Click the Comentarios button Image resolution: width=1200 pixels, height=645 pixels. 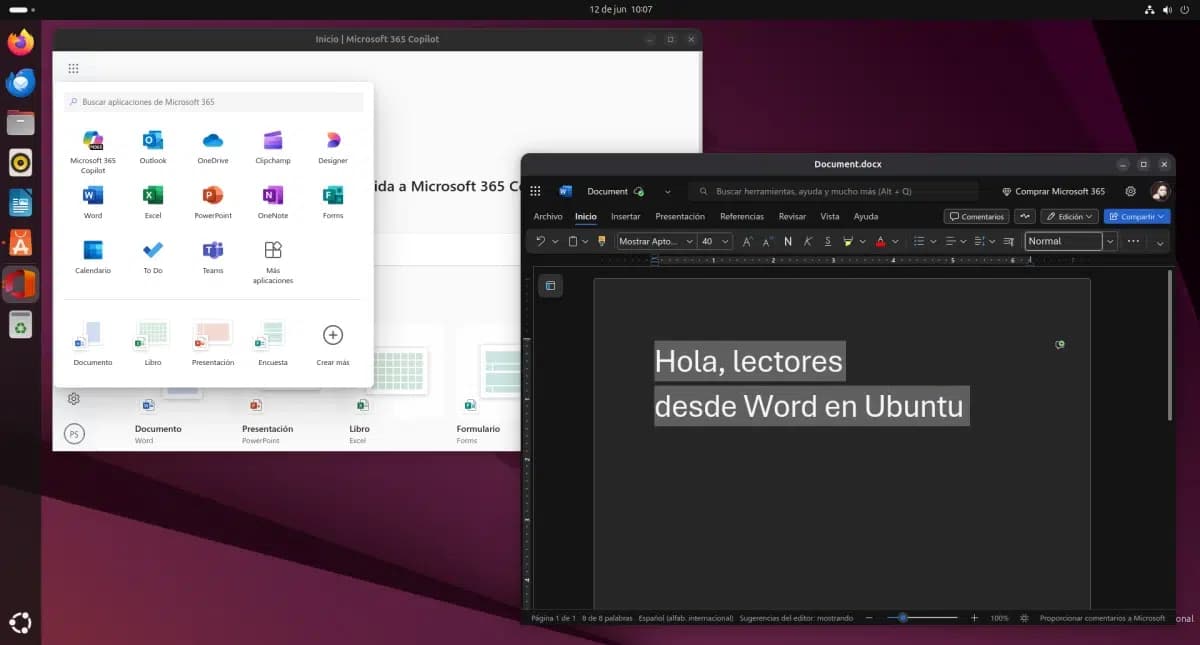click(976, 216)
